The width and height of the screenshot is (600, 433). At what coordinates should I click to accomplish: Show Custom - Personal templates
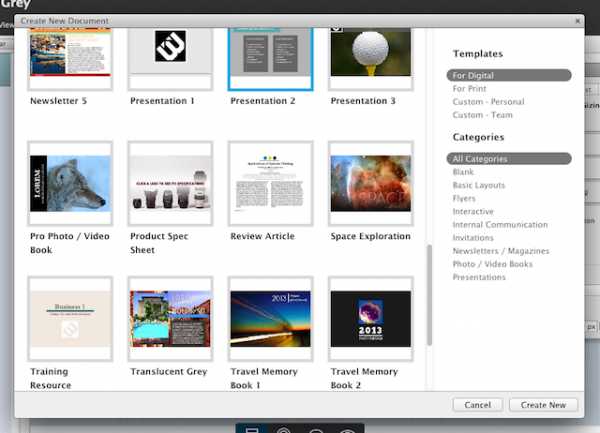click(488, 102)
